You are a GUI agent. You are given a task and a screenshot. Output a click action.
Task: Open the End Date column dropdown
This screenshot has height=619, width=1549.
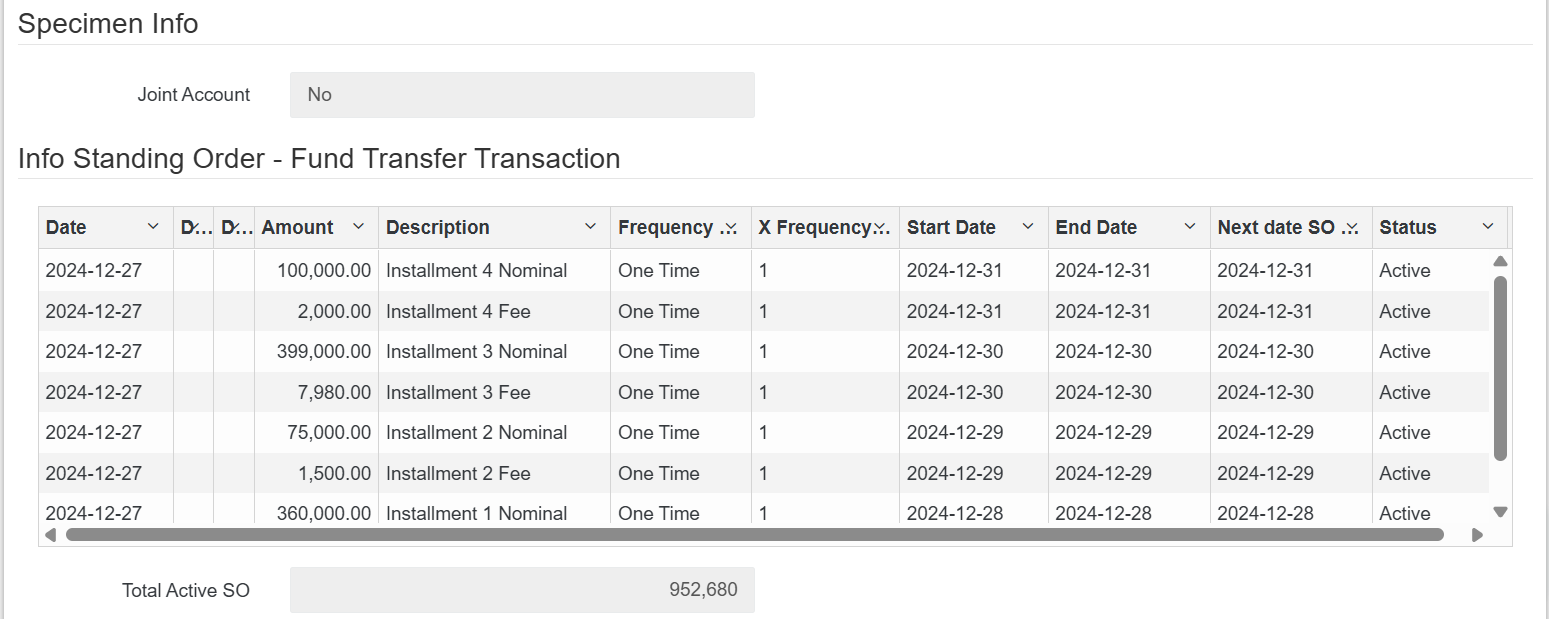tap(1190, 227)
